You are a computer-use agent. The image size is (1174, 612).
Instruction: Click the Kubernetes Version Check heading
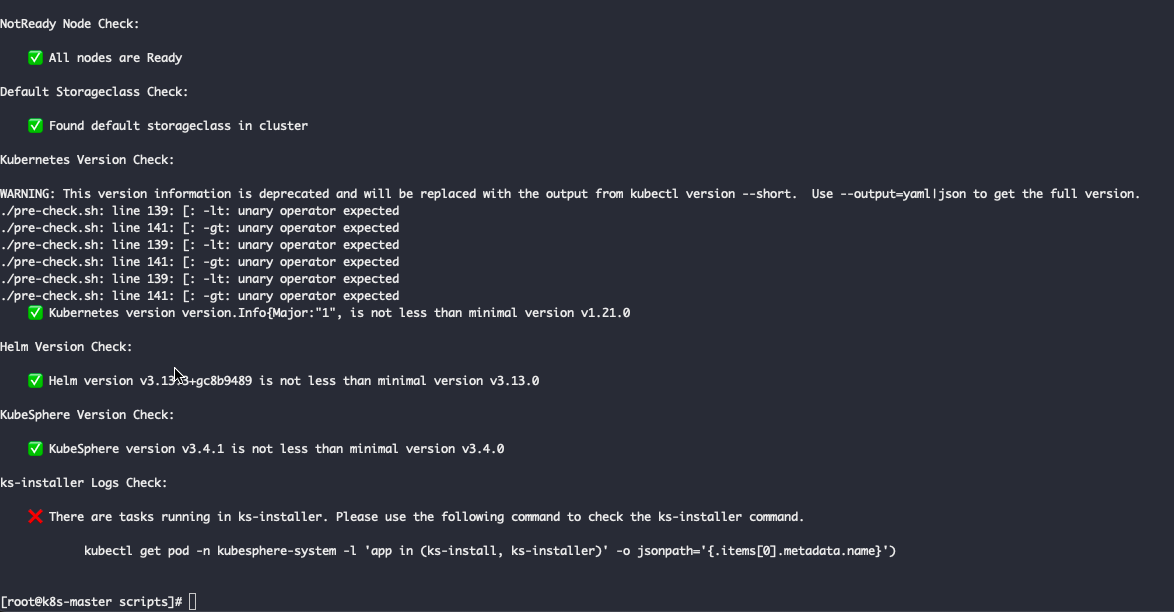(x=87, y=160)
